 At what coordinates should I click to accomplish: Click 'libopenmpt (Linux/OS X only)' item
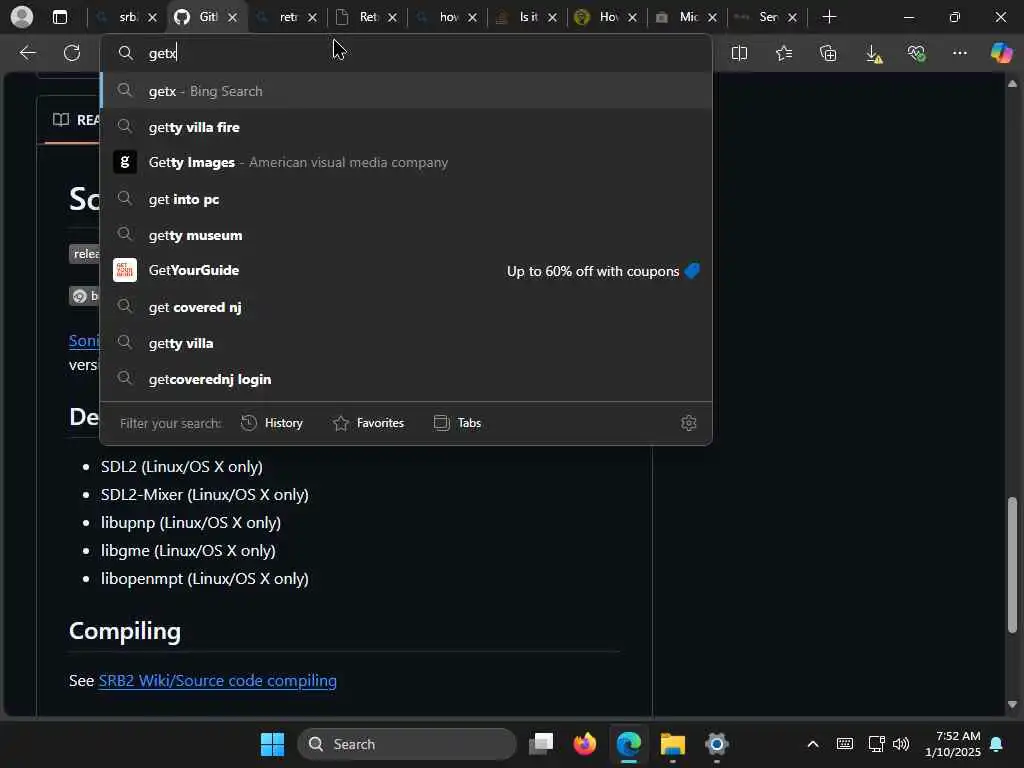click(x=204, y=579)
